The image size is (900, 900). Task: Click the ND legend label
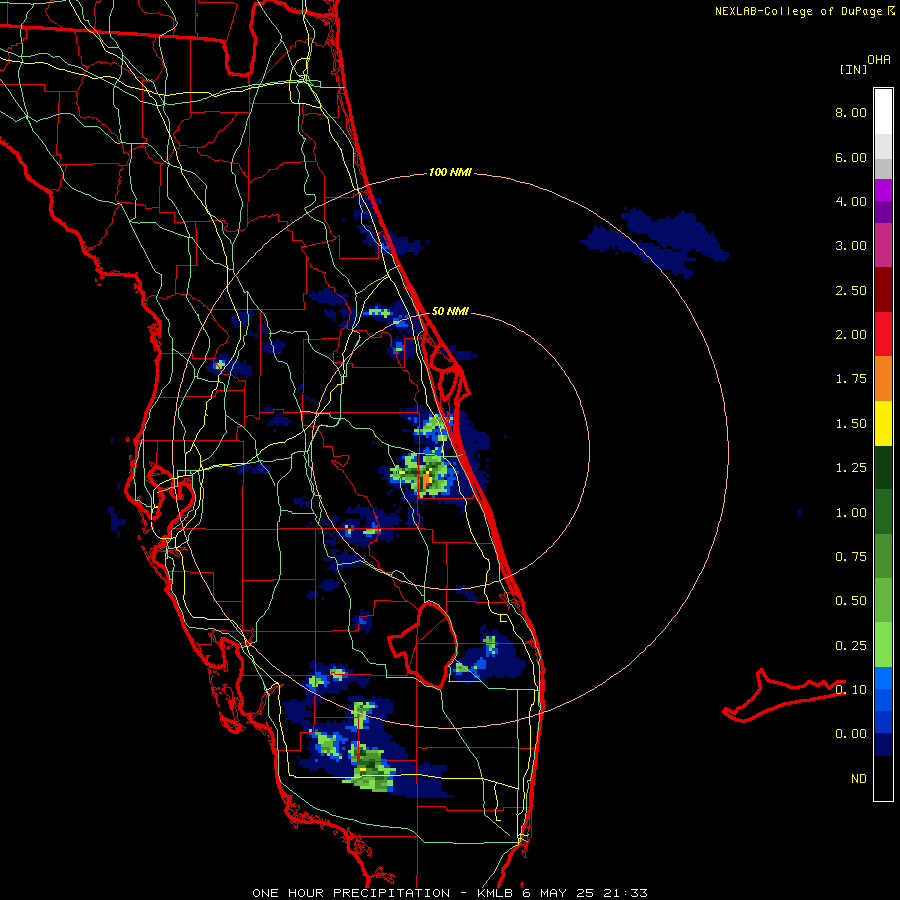pyautogui.click(x=859, y=779)
